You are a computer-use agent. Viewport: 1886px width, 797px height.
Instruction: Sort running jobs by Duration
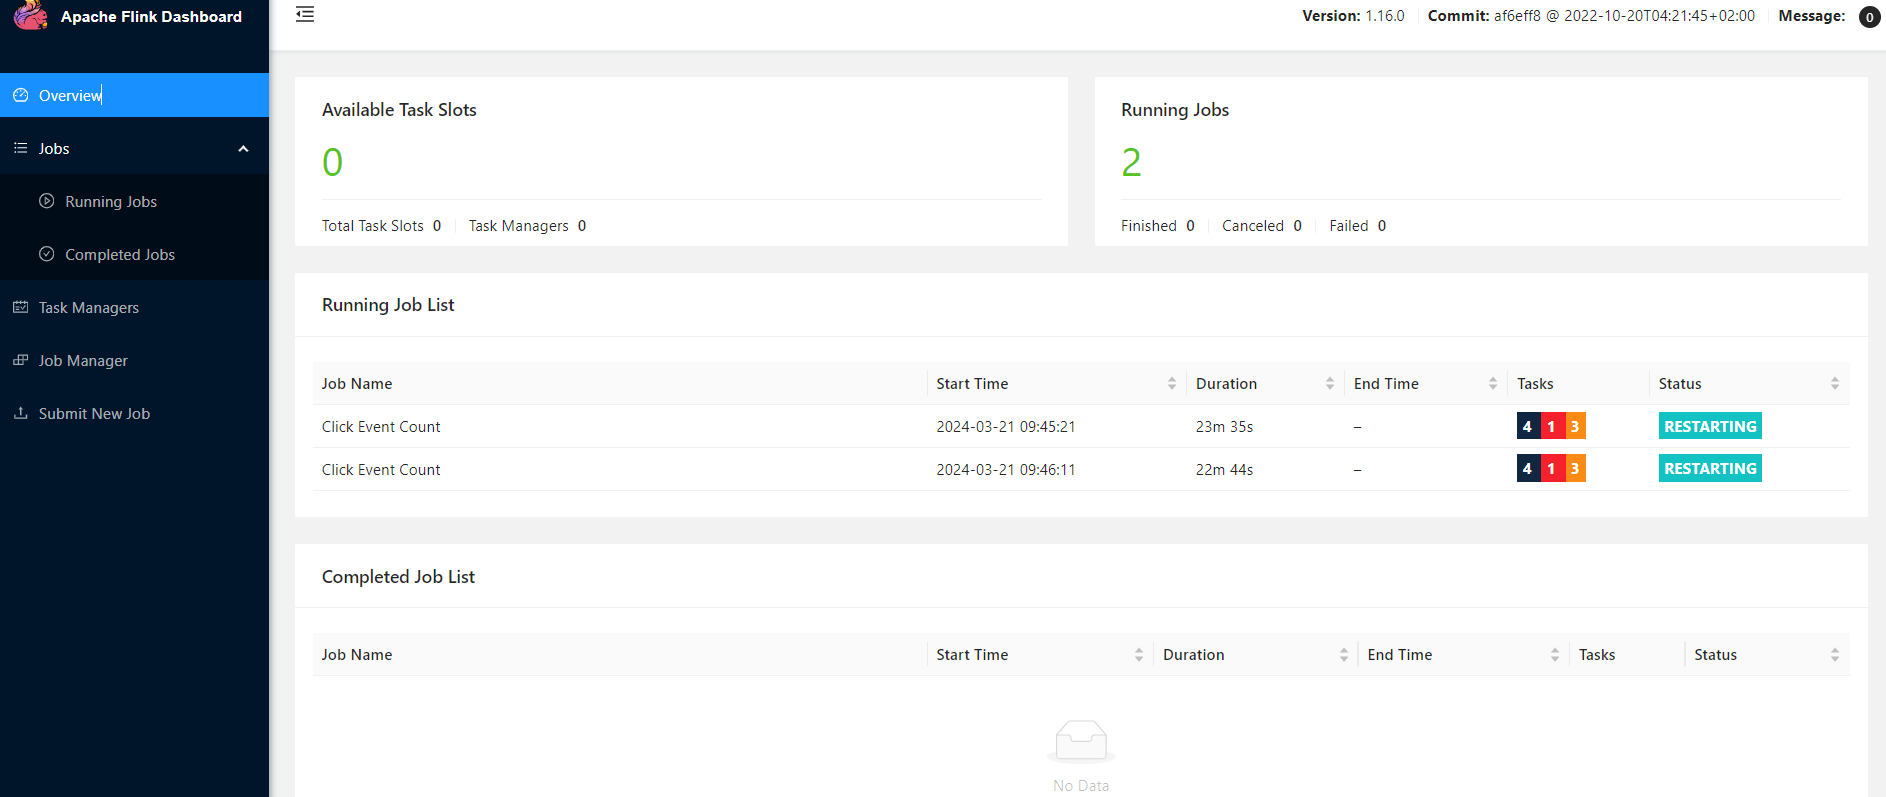(x=1330, y=384)
